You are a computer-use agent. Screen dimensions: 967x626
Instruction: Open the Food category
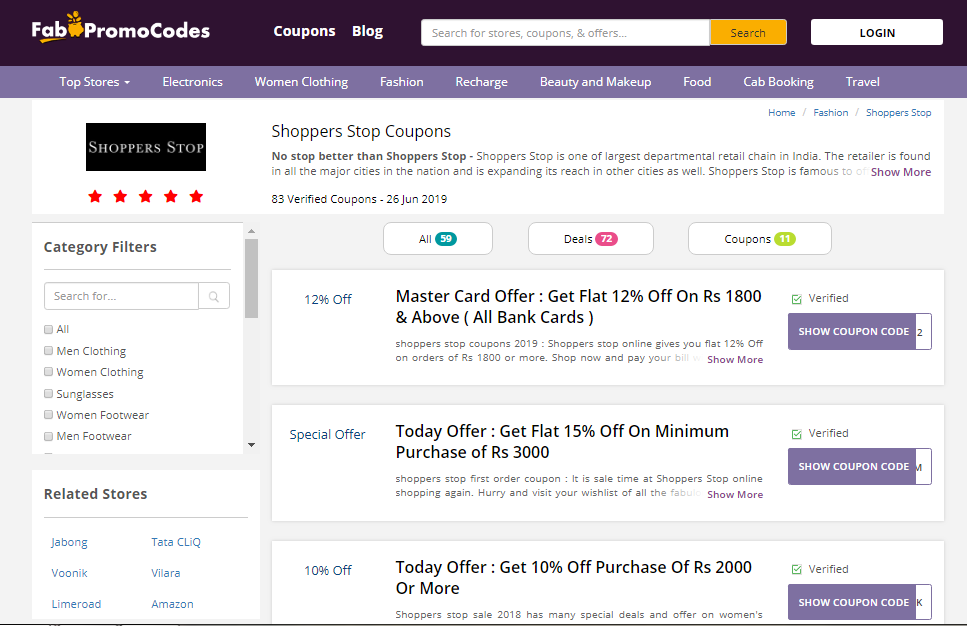[697, 81]
